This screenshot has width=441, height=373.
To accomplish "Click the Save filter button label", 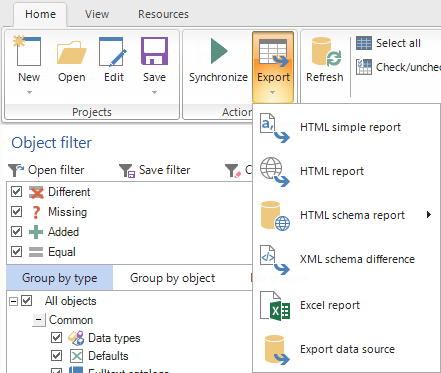I will (x=165, y=170).
